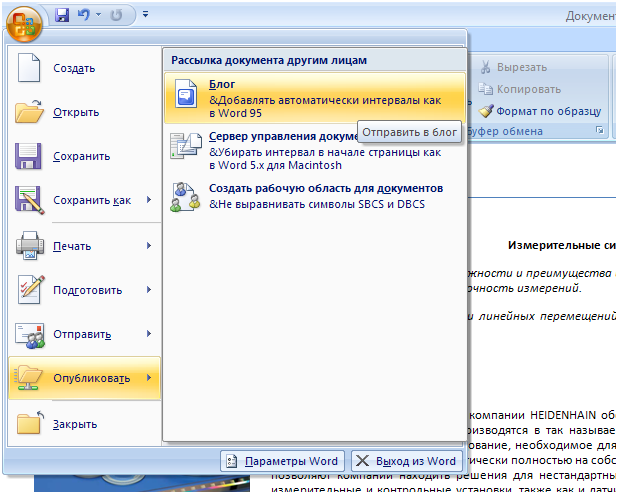Viewport: 618px width, 494px height.
Task: Select the Сохранить как menu entry
Action: pyautogui.click(x=92, y=200)
